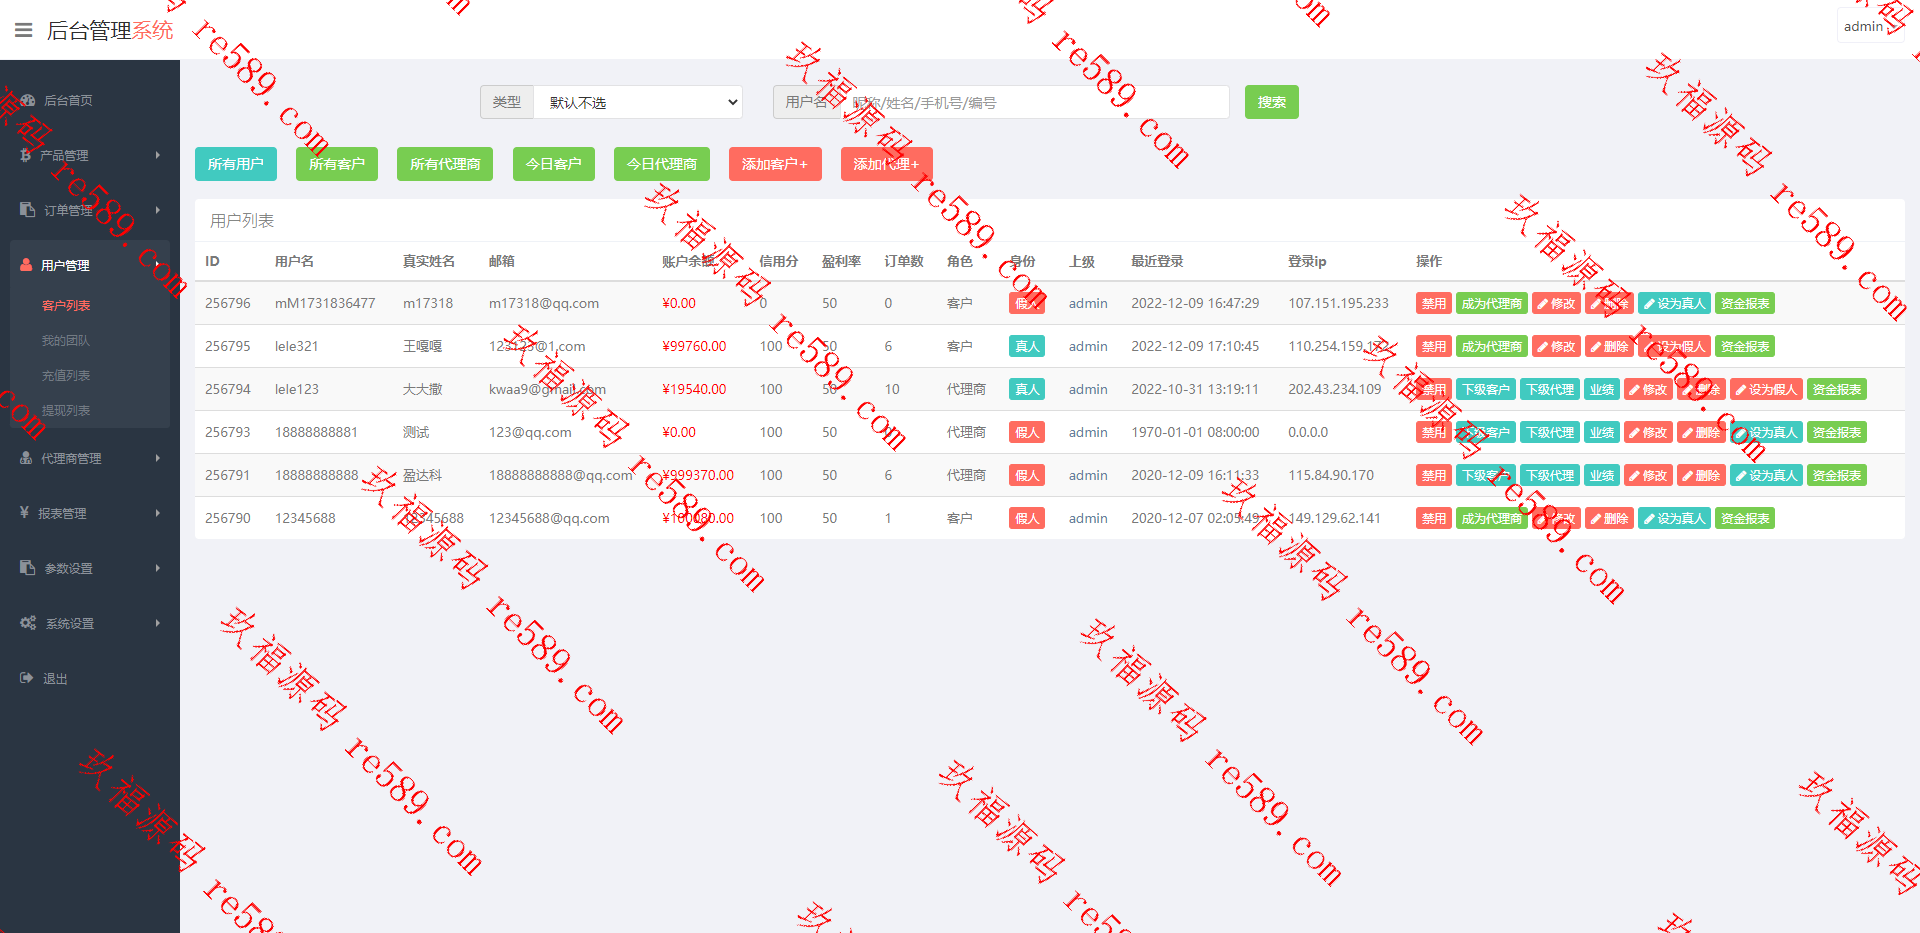The height and width of the screenshot is (933, 1920).
Task: Open the admin account dropdown in the header
Action: tap(1870, 26)
